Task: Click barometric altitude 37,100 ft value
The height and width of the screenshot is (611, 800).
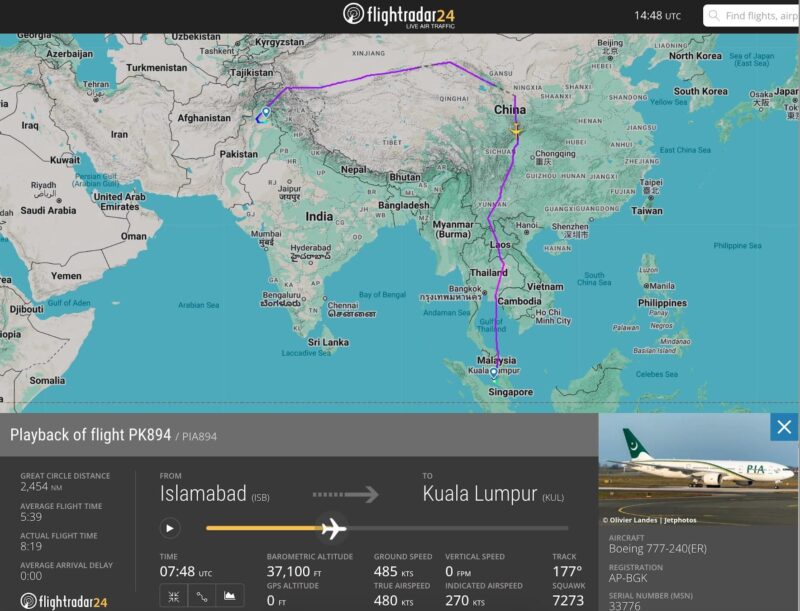Action: (294, 572)
